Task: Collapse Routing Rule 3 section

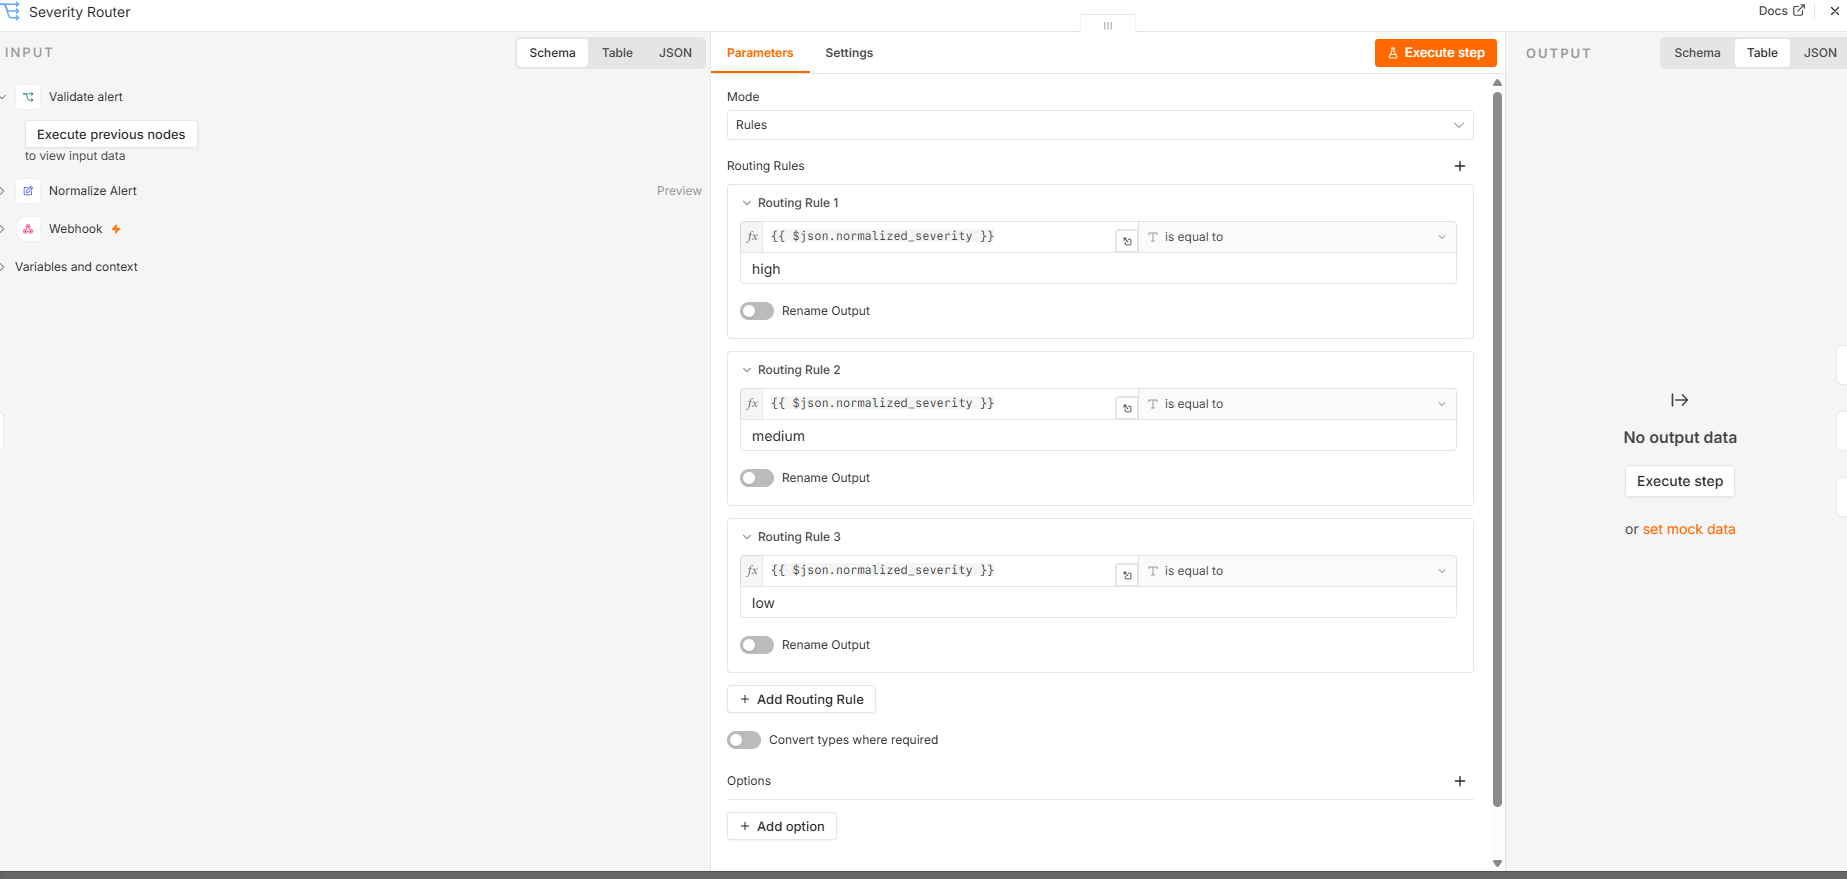Action: (747, 537)
